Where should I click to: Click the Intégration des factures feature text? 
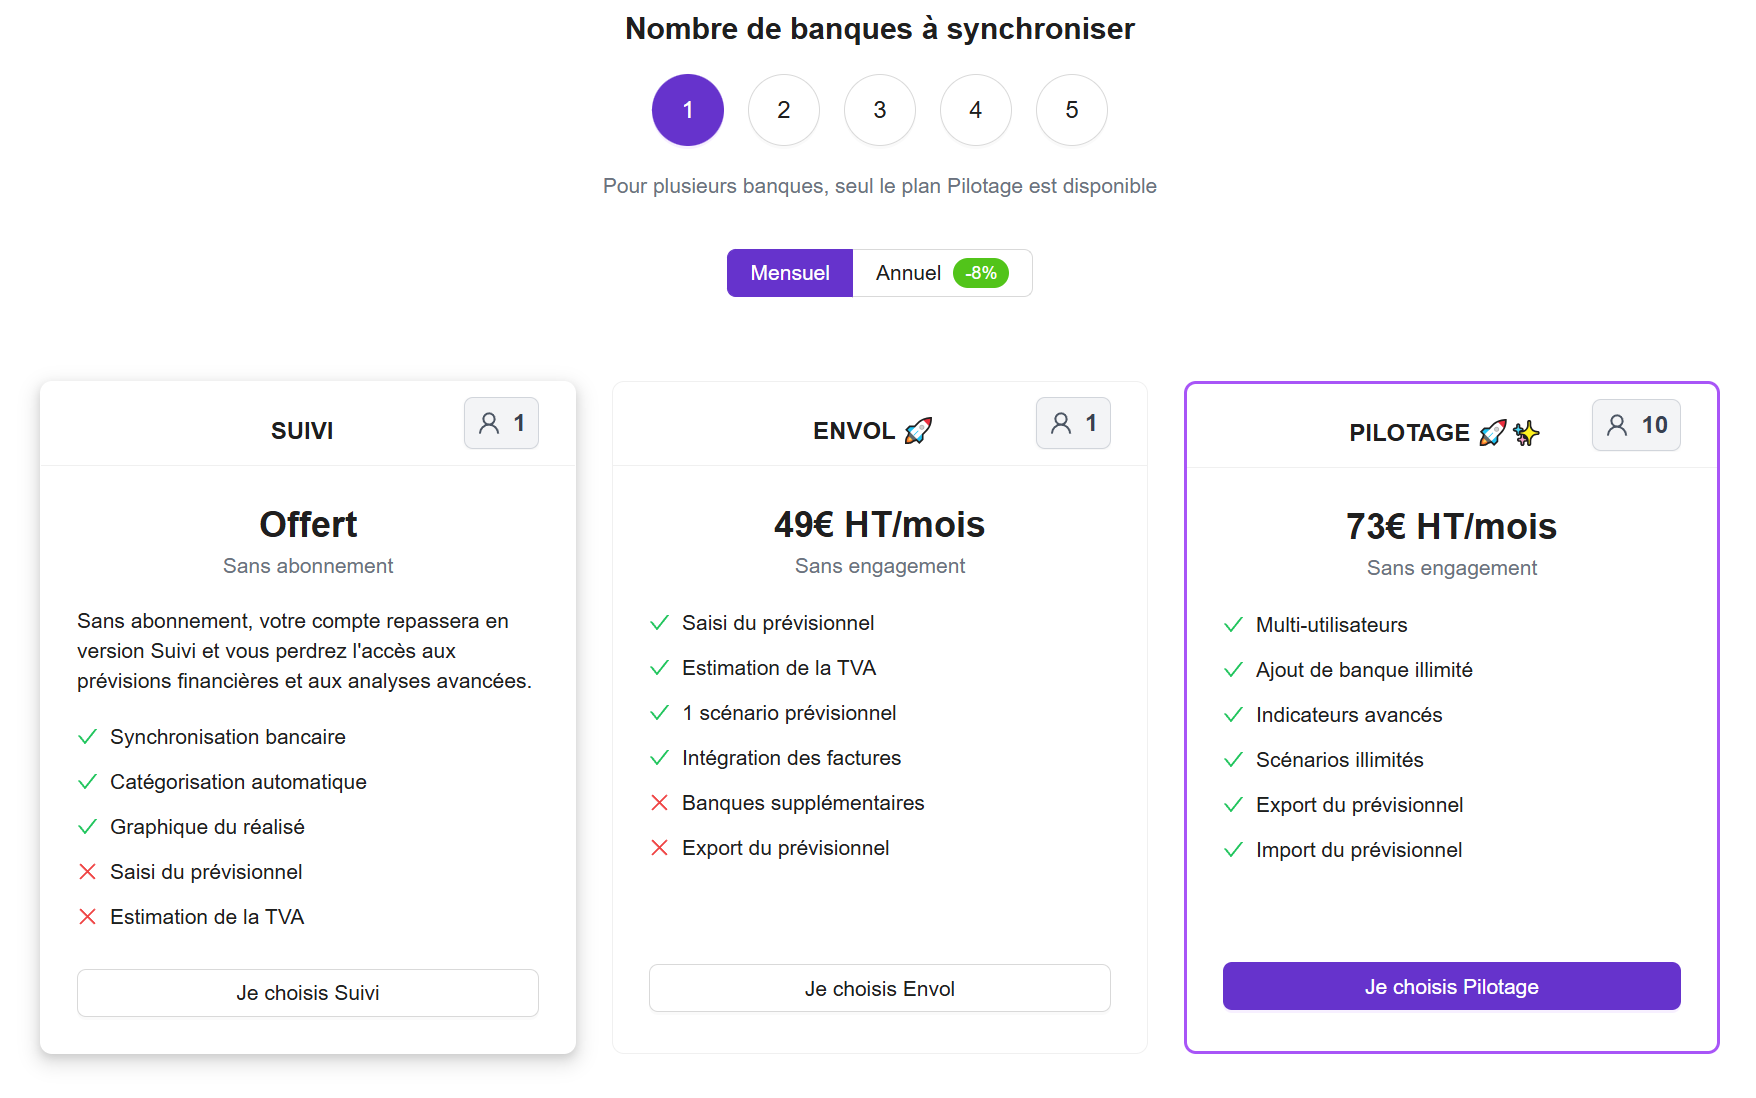tap(791, 758)
